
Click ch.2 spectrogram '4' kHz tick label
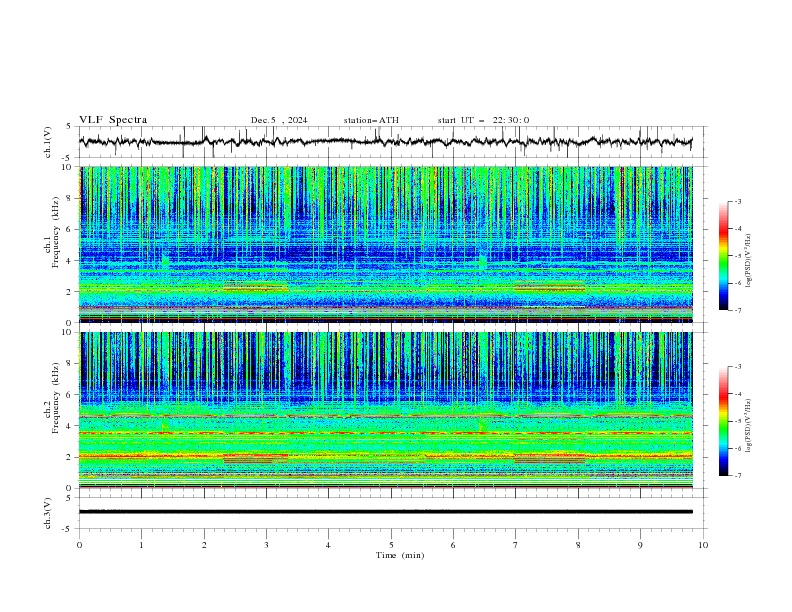71,426
